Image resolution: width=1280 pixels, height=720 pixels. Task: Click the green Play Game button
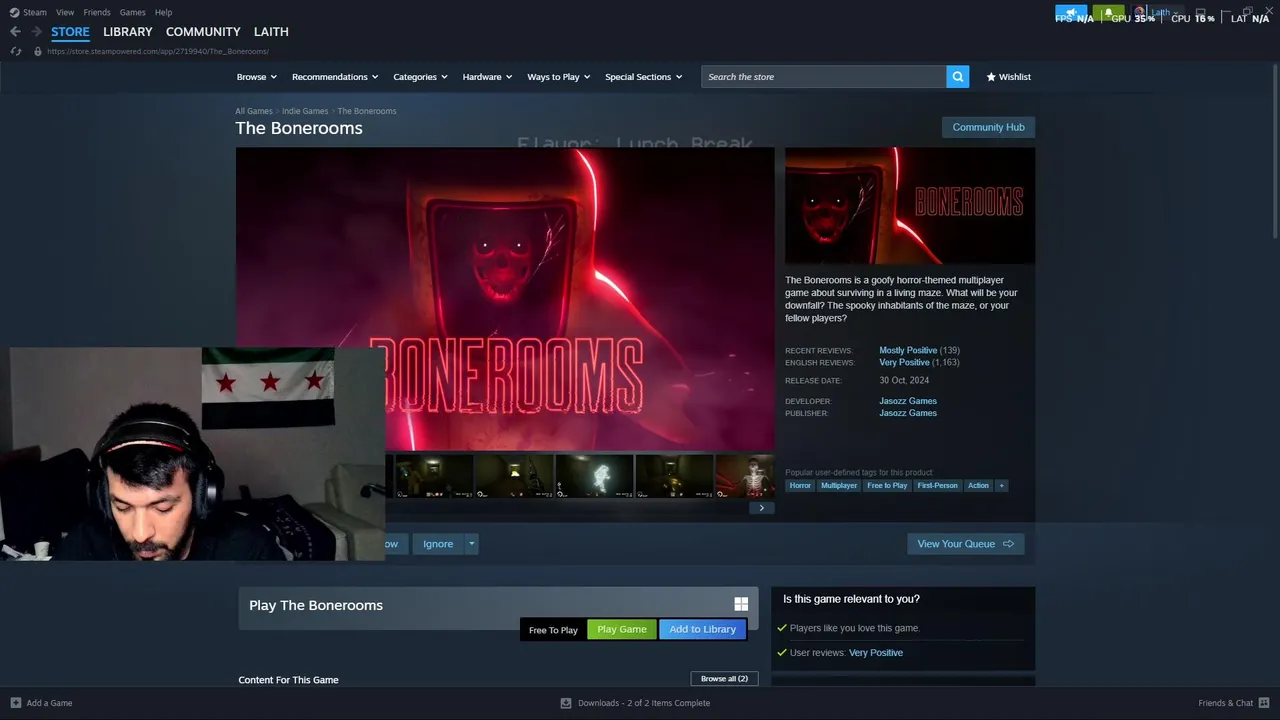(622, 629)
